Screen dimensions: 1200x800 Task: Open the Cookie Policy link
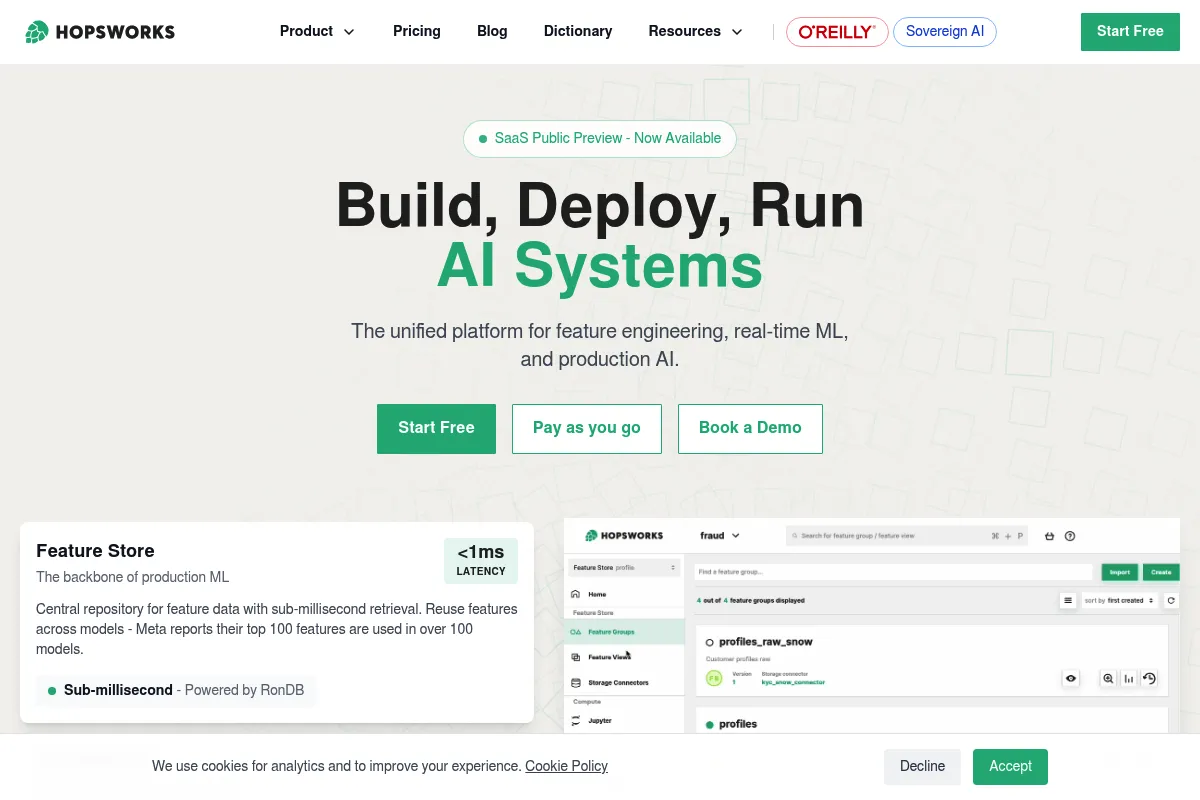point(566,766)
